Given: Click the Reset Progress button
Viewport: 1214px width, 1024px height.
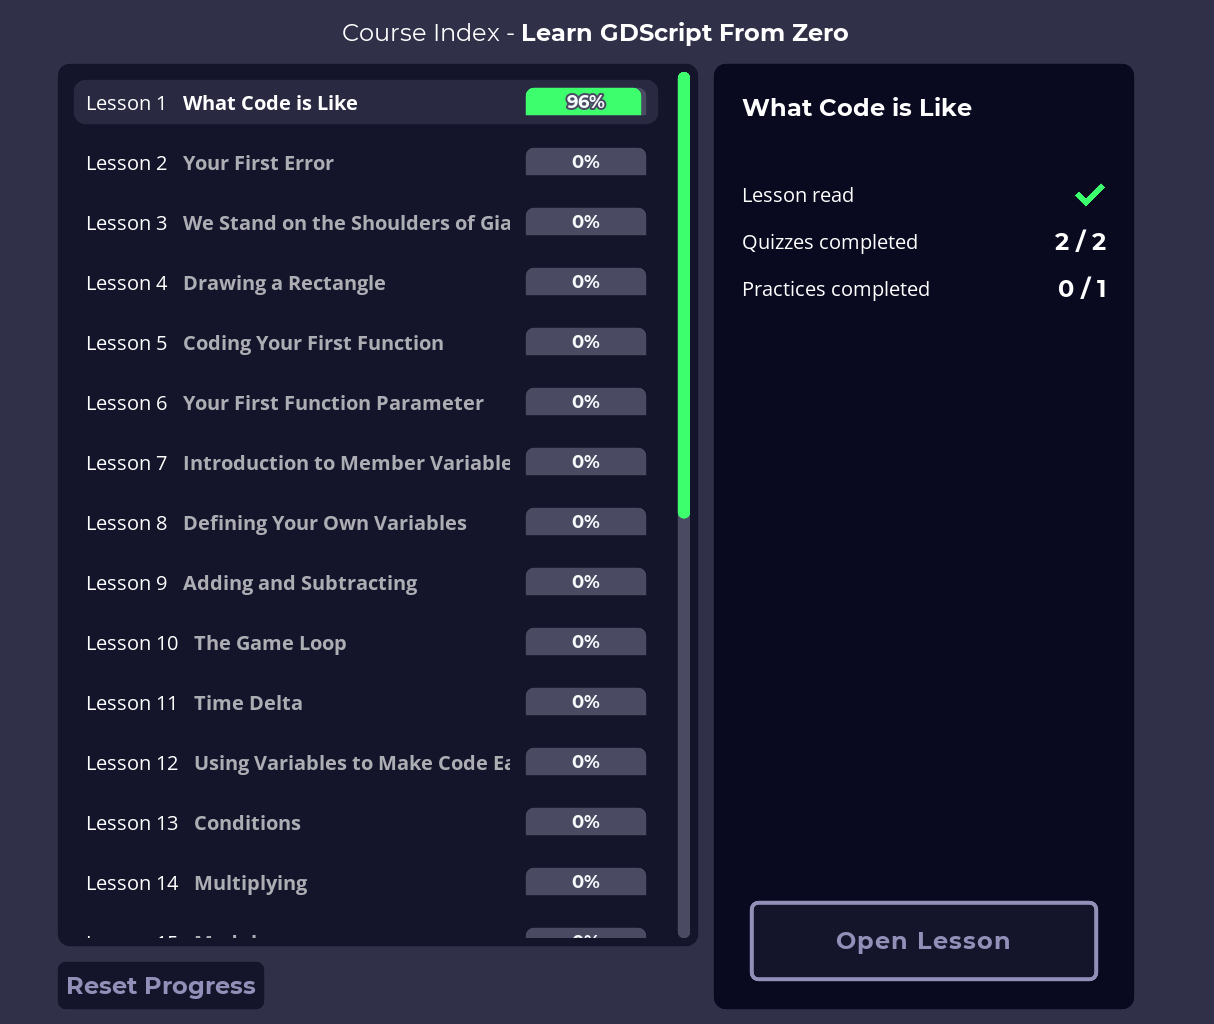Looking at the screenshot, I should tap(161, 986).
